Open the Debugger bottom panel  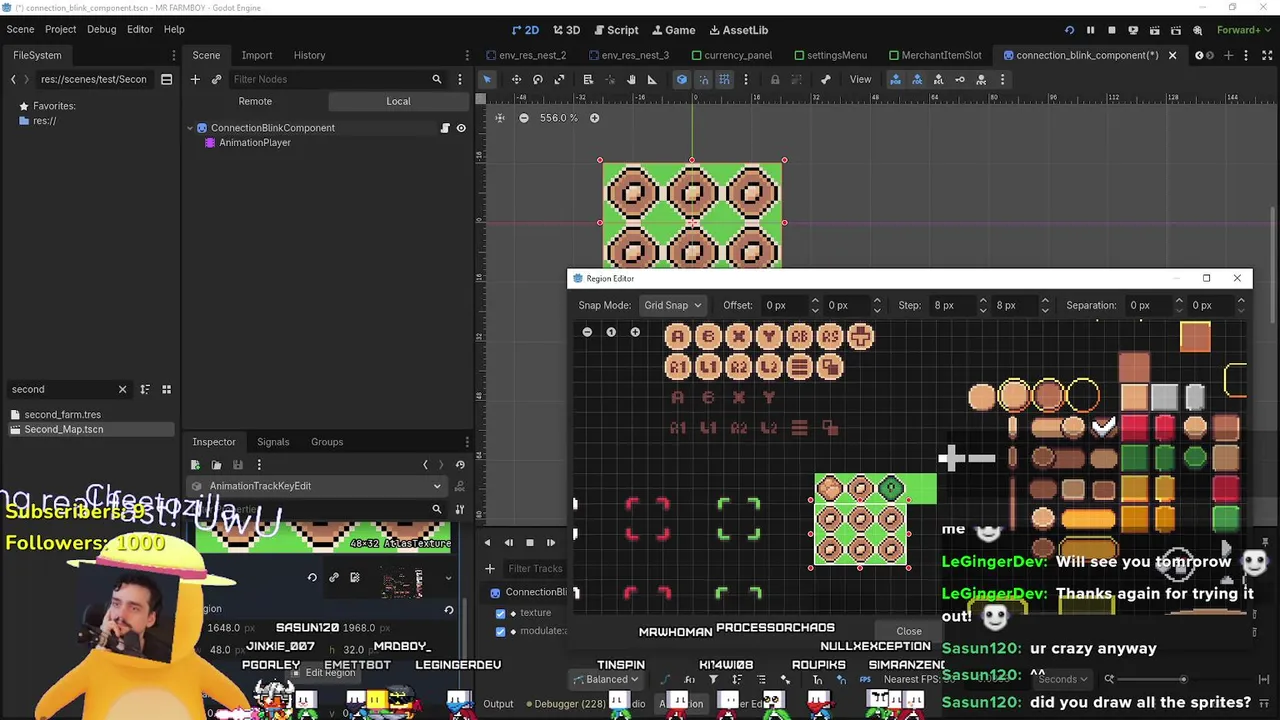(563, 704)
